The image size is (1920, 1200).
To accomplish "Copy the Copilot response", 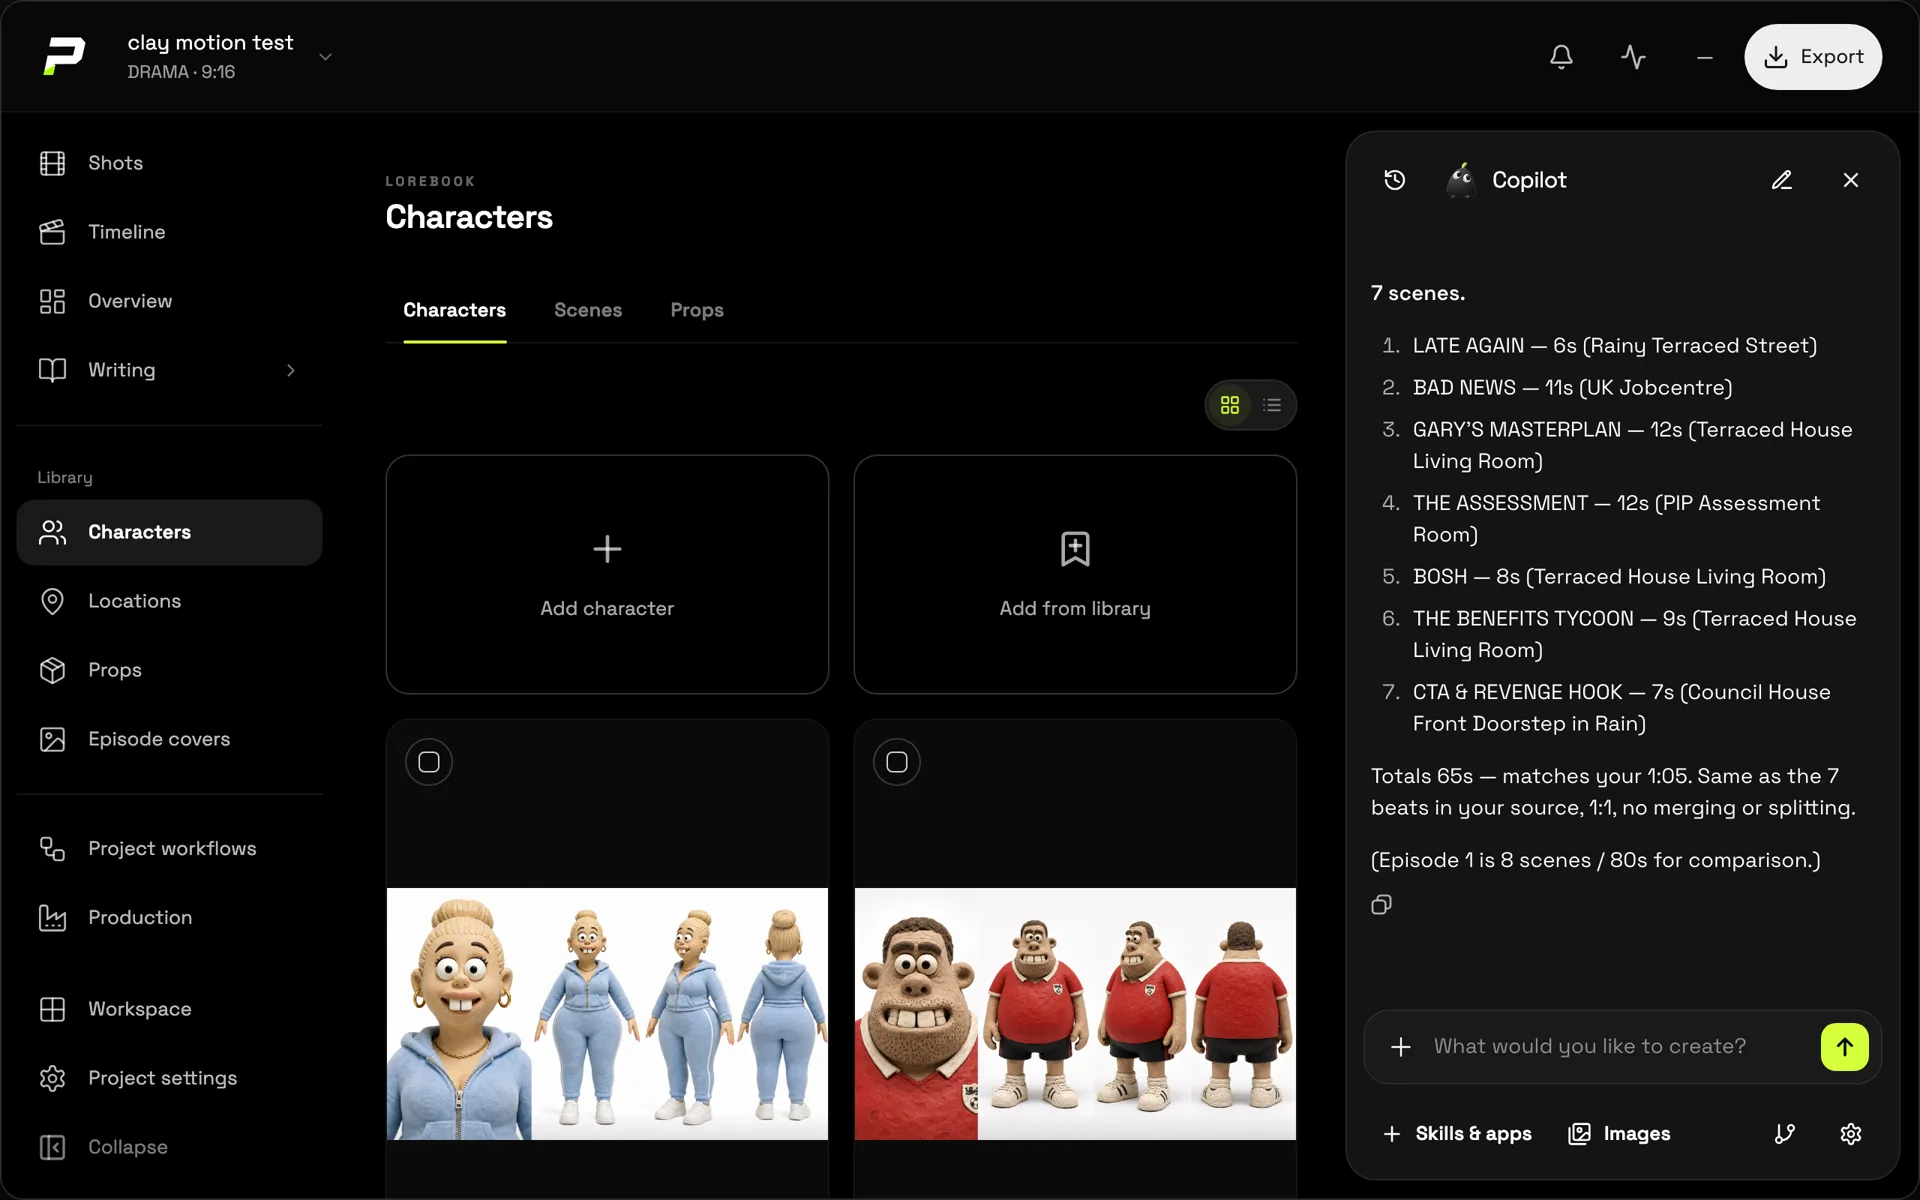I will (1381, 905).
